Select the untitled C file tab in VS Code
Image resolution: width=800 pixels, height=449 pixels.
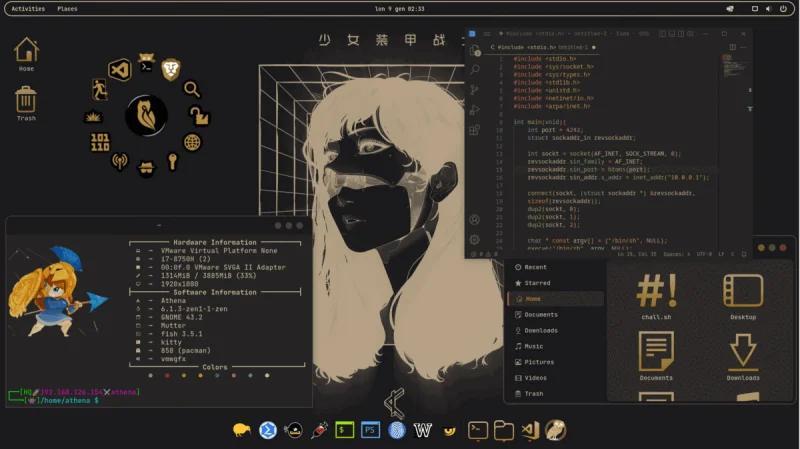click(542, 47)
